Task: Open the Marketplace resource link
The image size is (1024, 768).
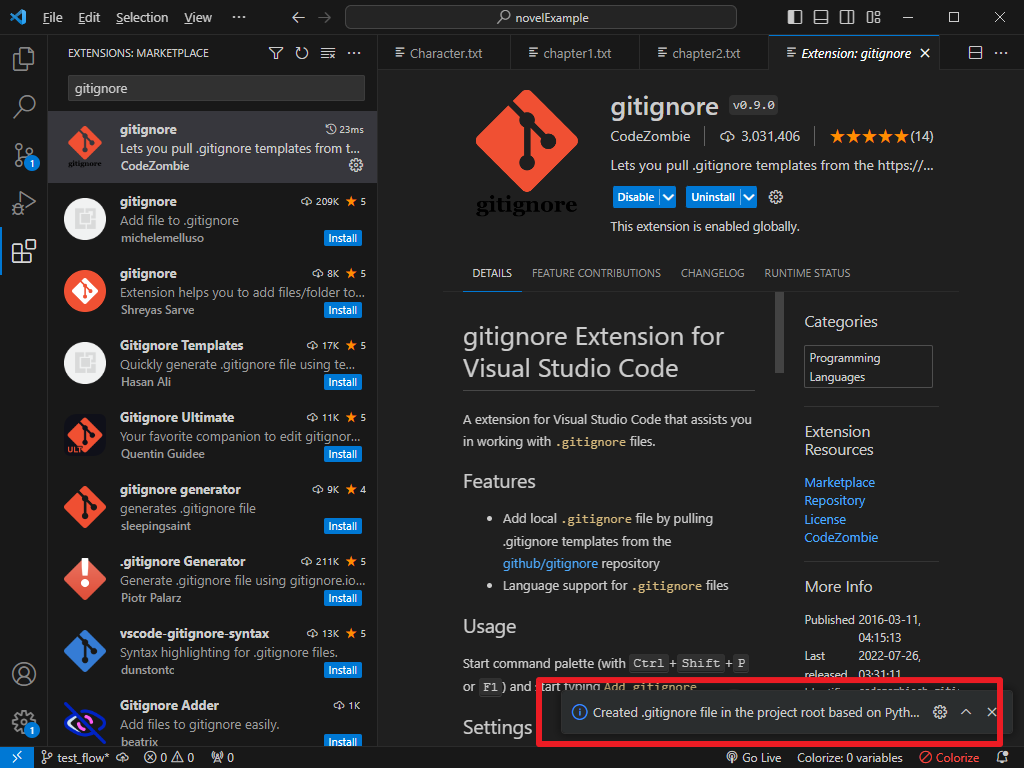Action: [x=839, y=483]
